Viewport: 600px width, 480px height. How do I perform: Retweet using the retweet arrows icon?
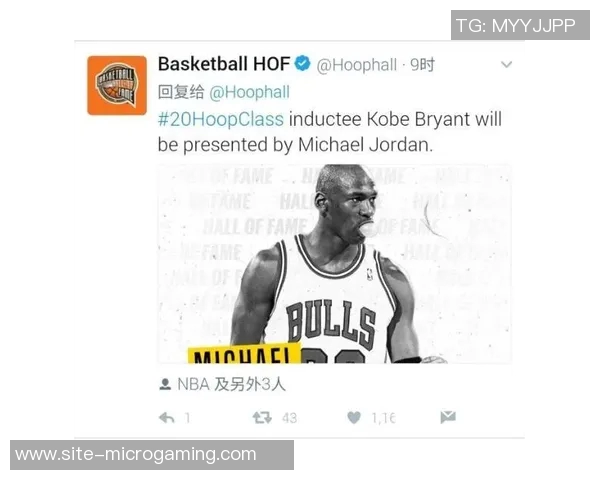(x=262, y=417)
